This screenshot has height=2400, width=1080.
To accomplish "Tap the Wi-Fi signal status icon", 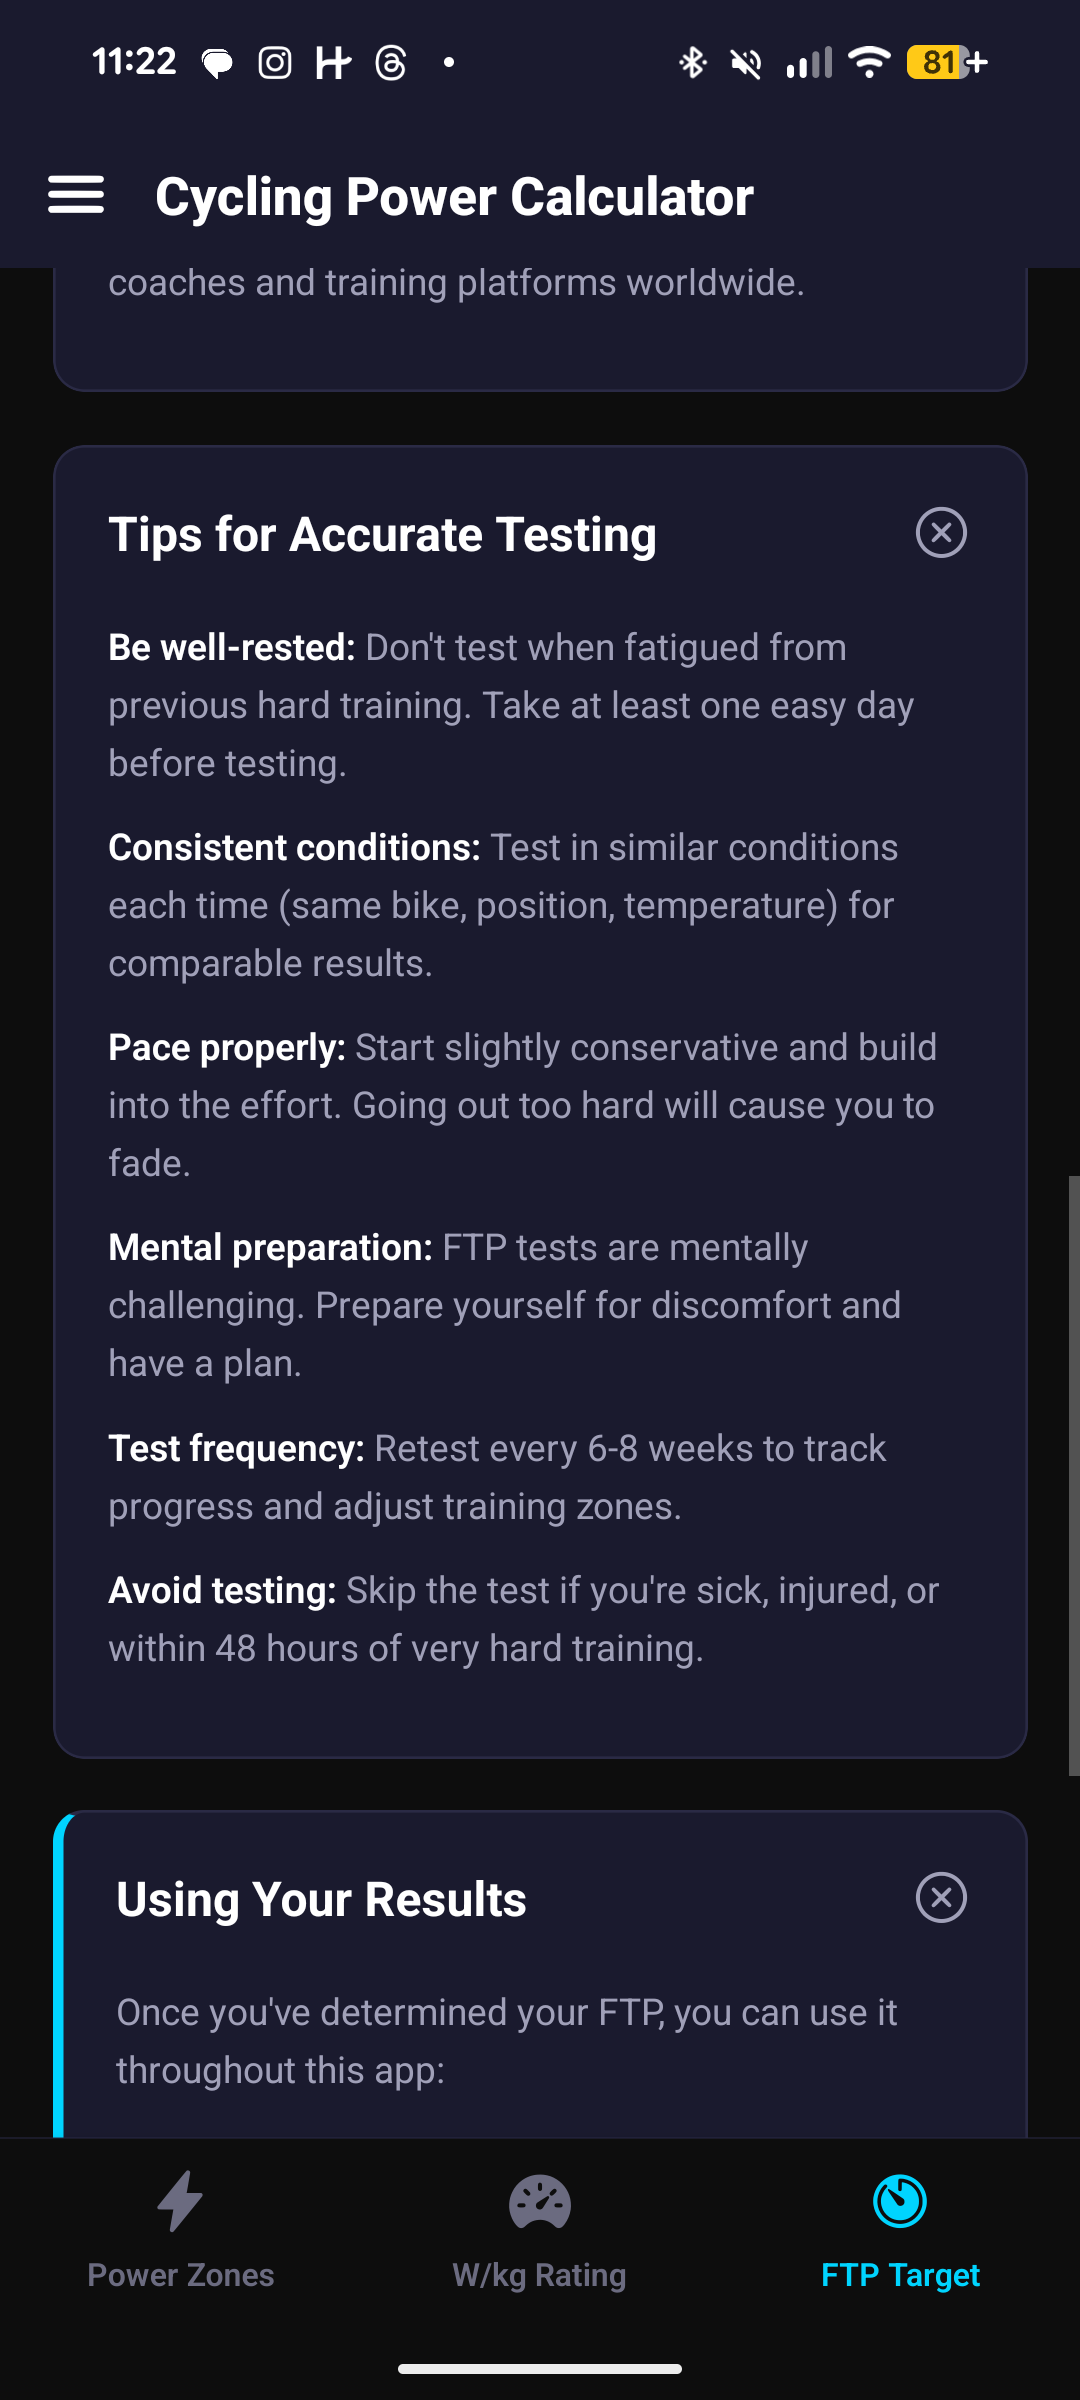I will [x=869, y=63].
